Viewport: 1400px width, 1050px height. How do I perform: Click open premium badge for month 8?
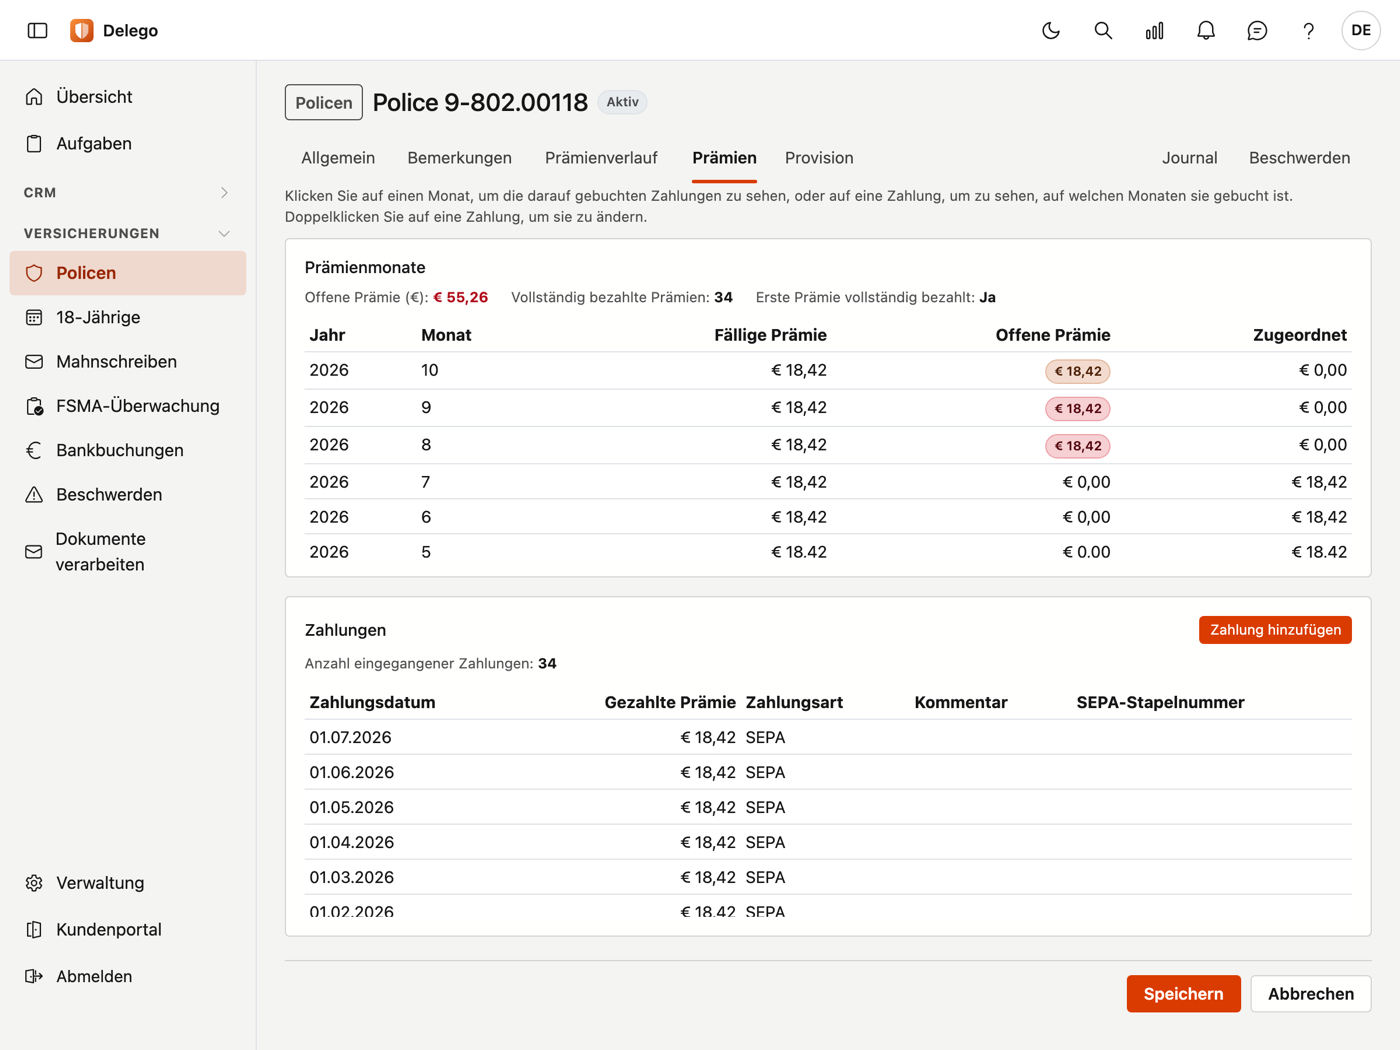point(1077,446)
